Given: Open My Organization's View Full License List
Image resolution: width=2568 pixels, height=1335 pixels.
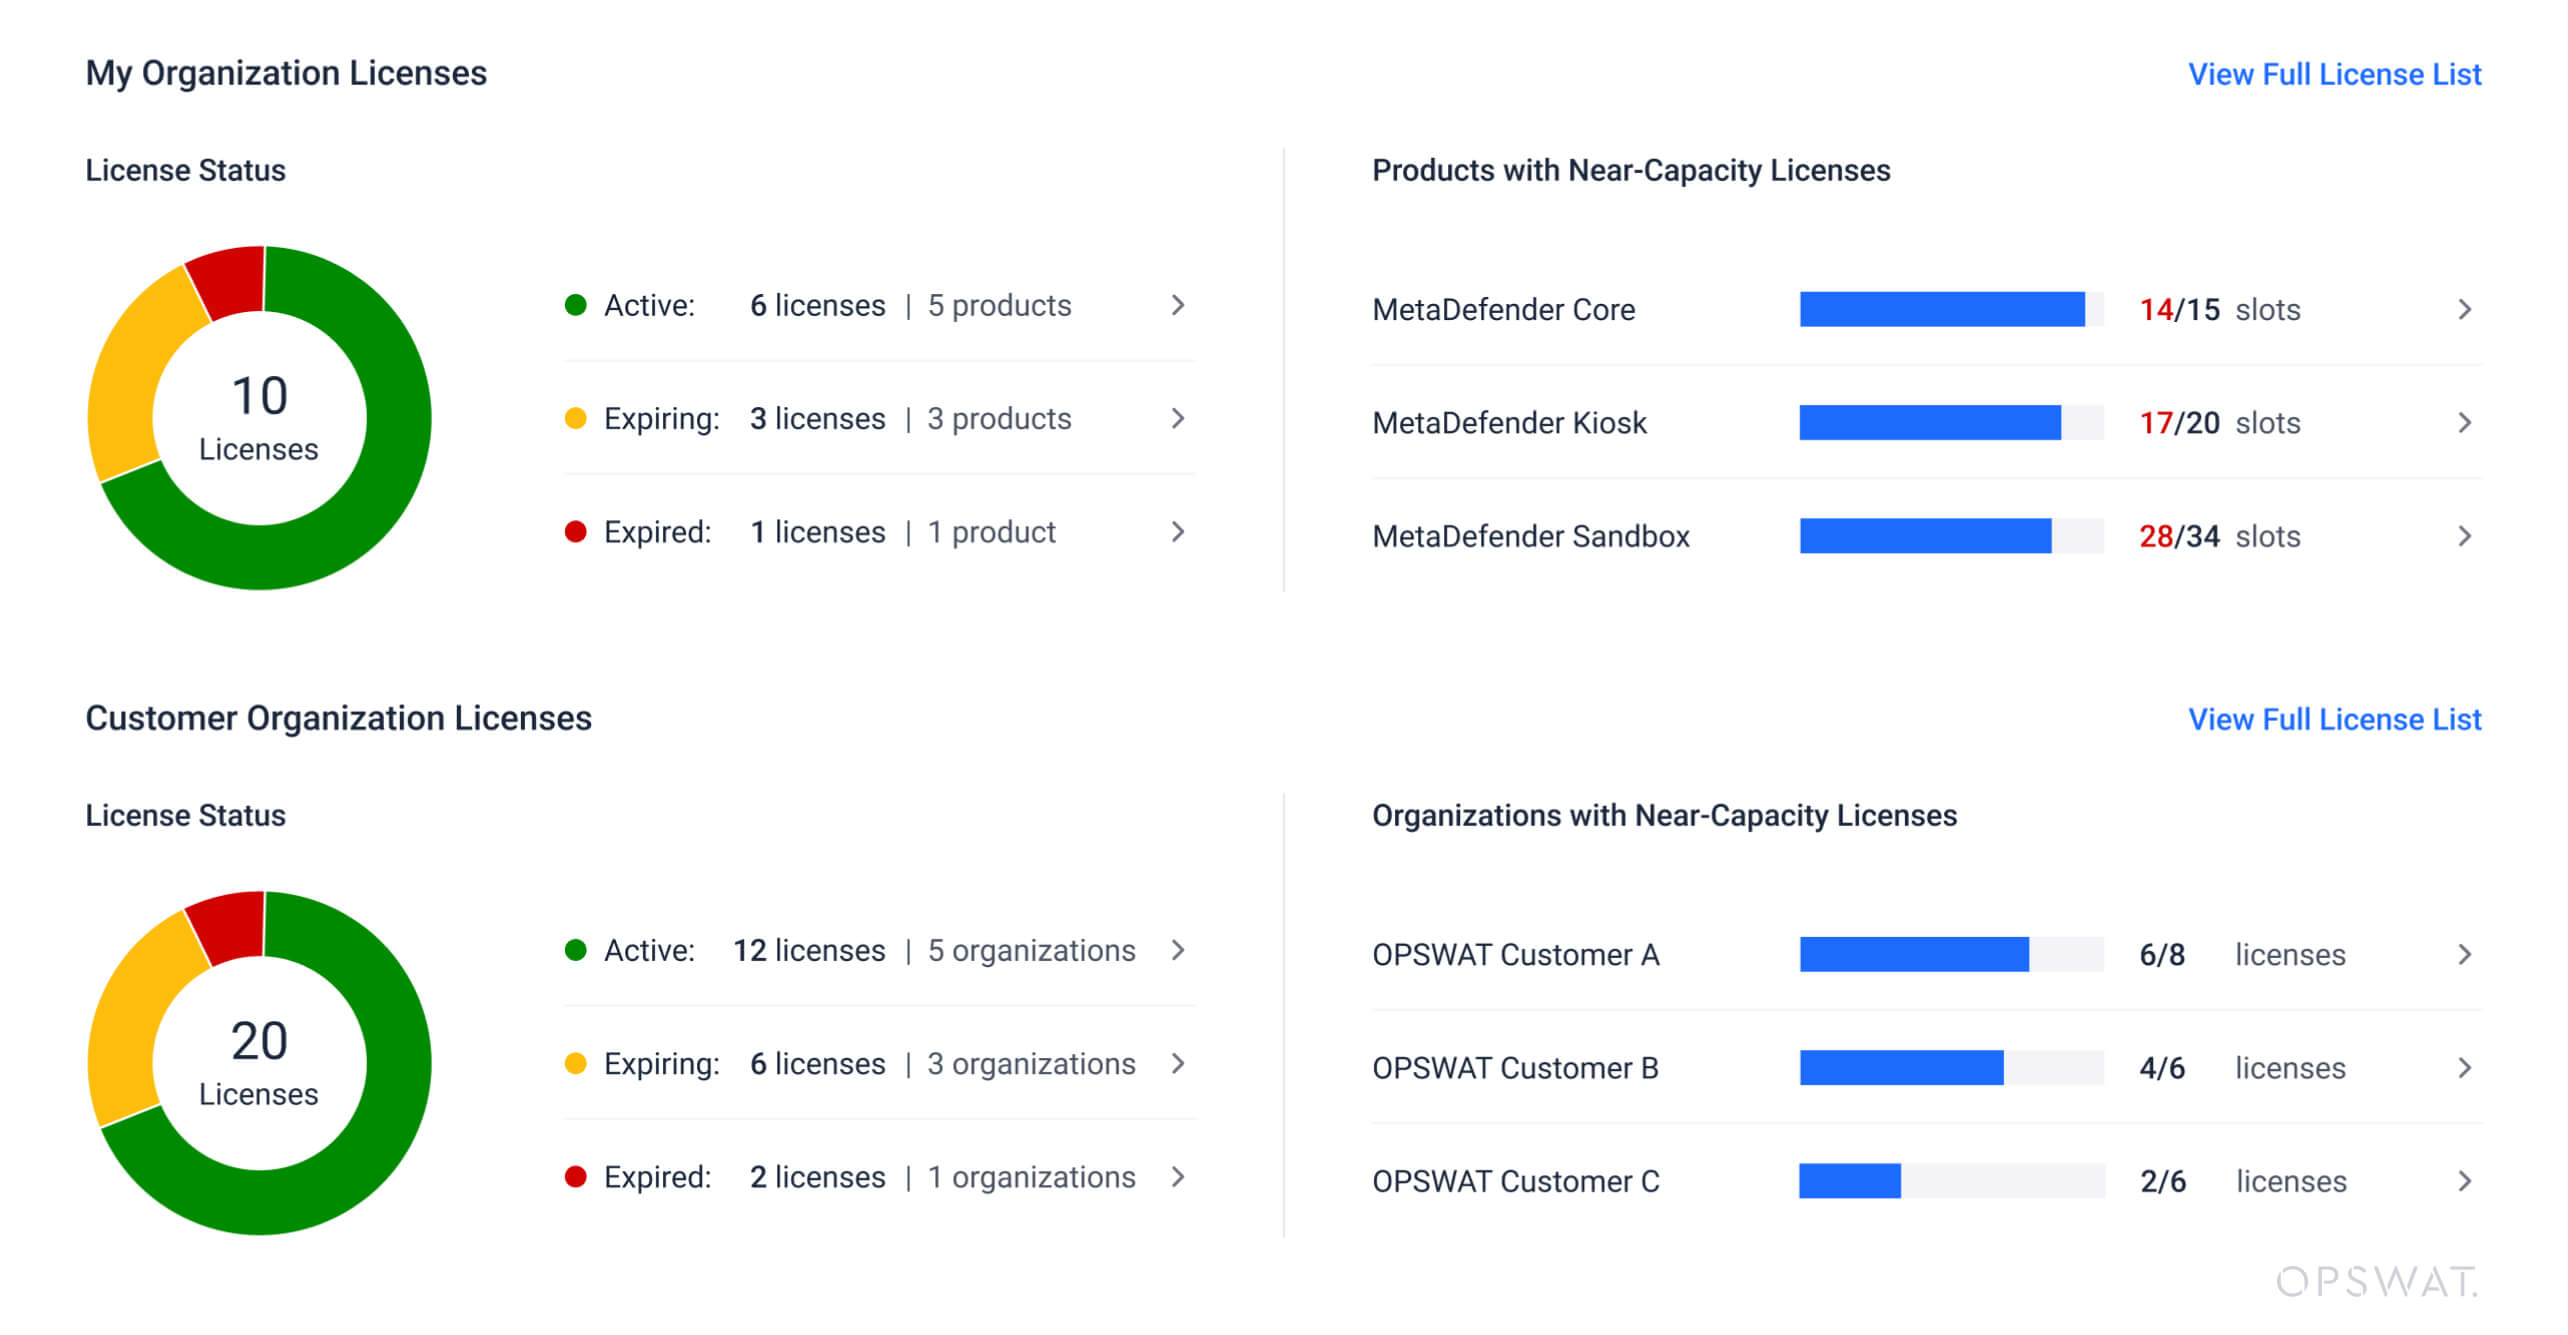Looking at the screenshot, I should pyautogui.click(x=2333, y=74).
